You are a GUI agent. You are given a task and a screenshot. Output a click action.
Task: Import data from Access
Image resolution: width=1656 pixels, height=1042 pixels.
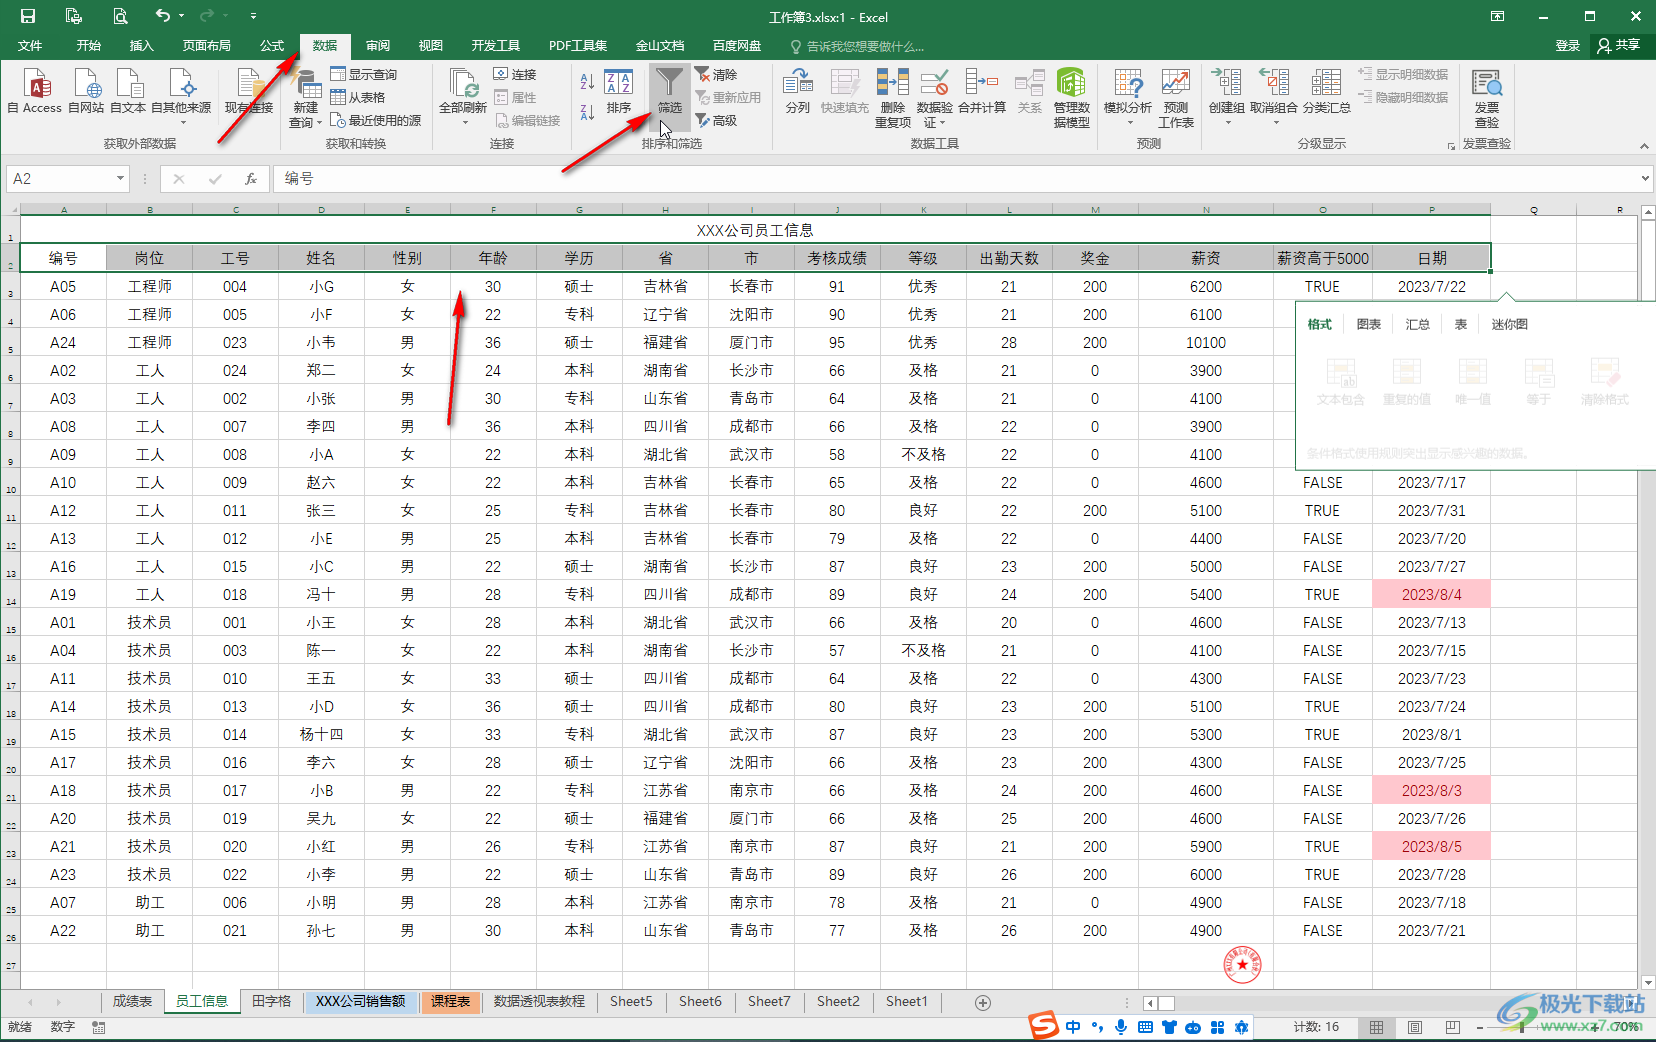(35, 91)
